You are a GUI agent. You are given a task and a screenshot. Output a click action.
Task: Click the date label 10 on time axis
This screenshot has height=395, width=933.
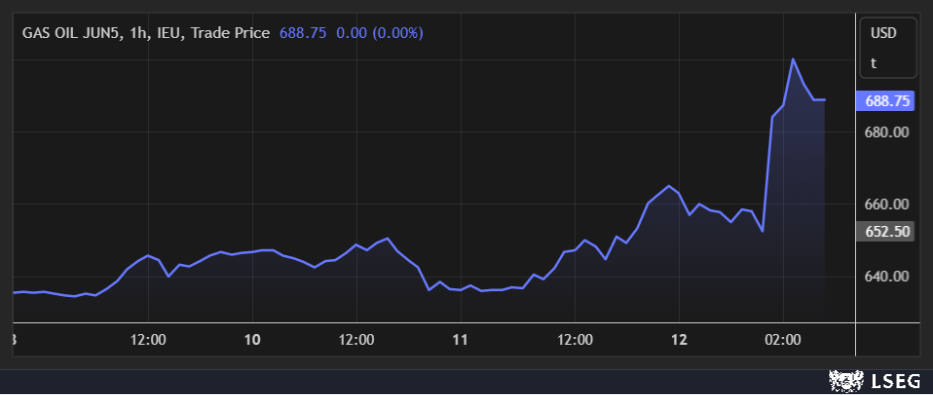coord(252,340)
